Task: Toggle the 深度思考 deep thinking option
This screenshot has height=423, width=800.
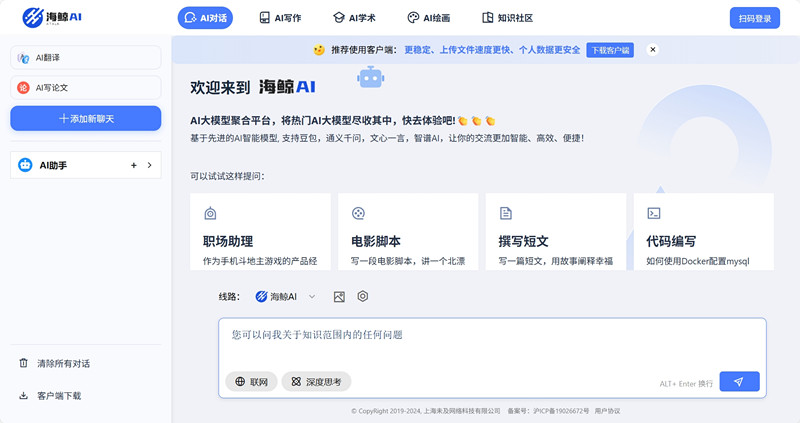Action: pos(316,382)
